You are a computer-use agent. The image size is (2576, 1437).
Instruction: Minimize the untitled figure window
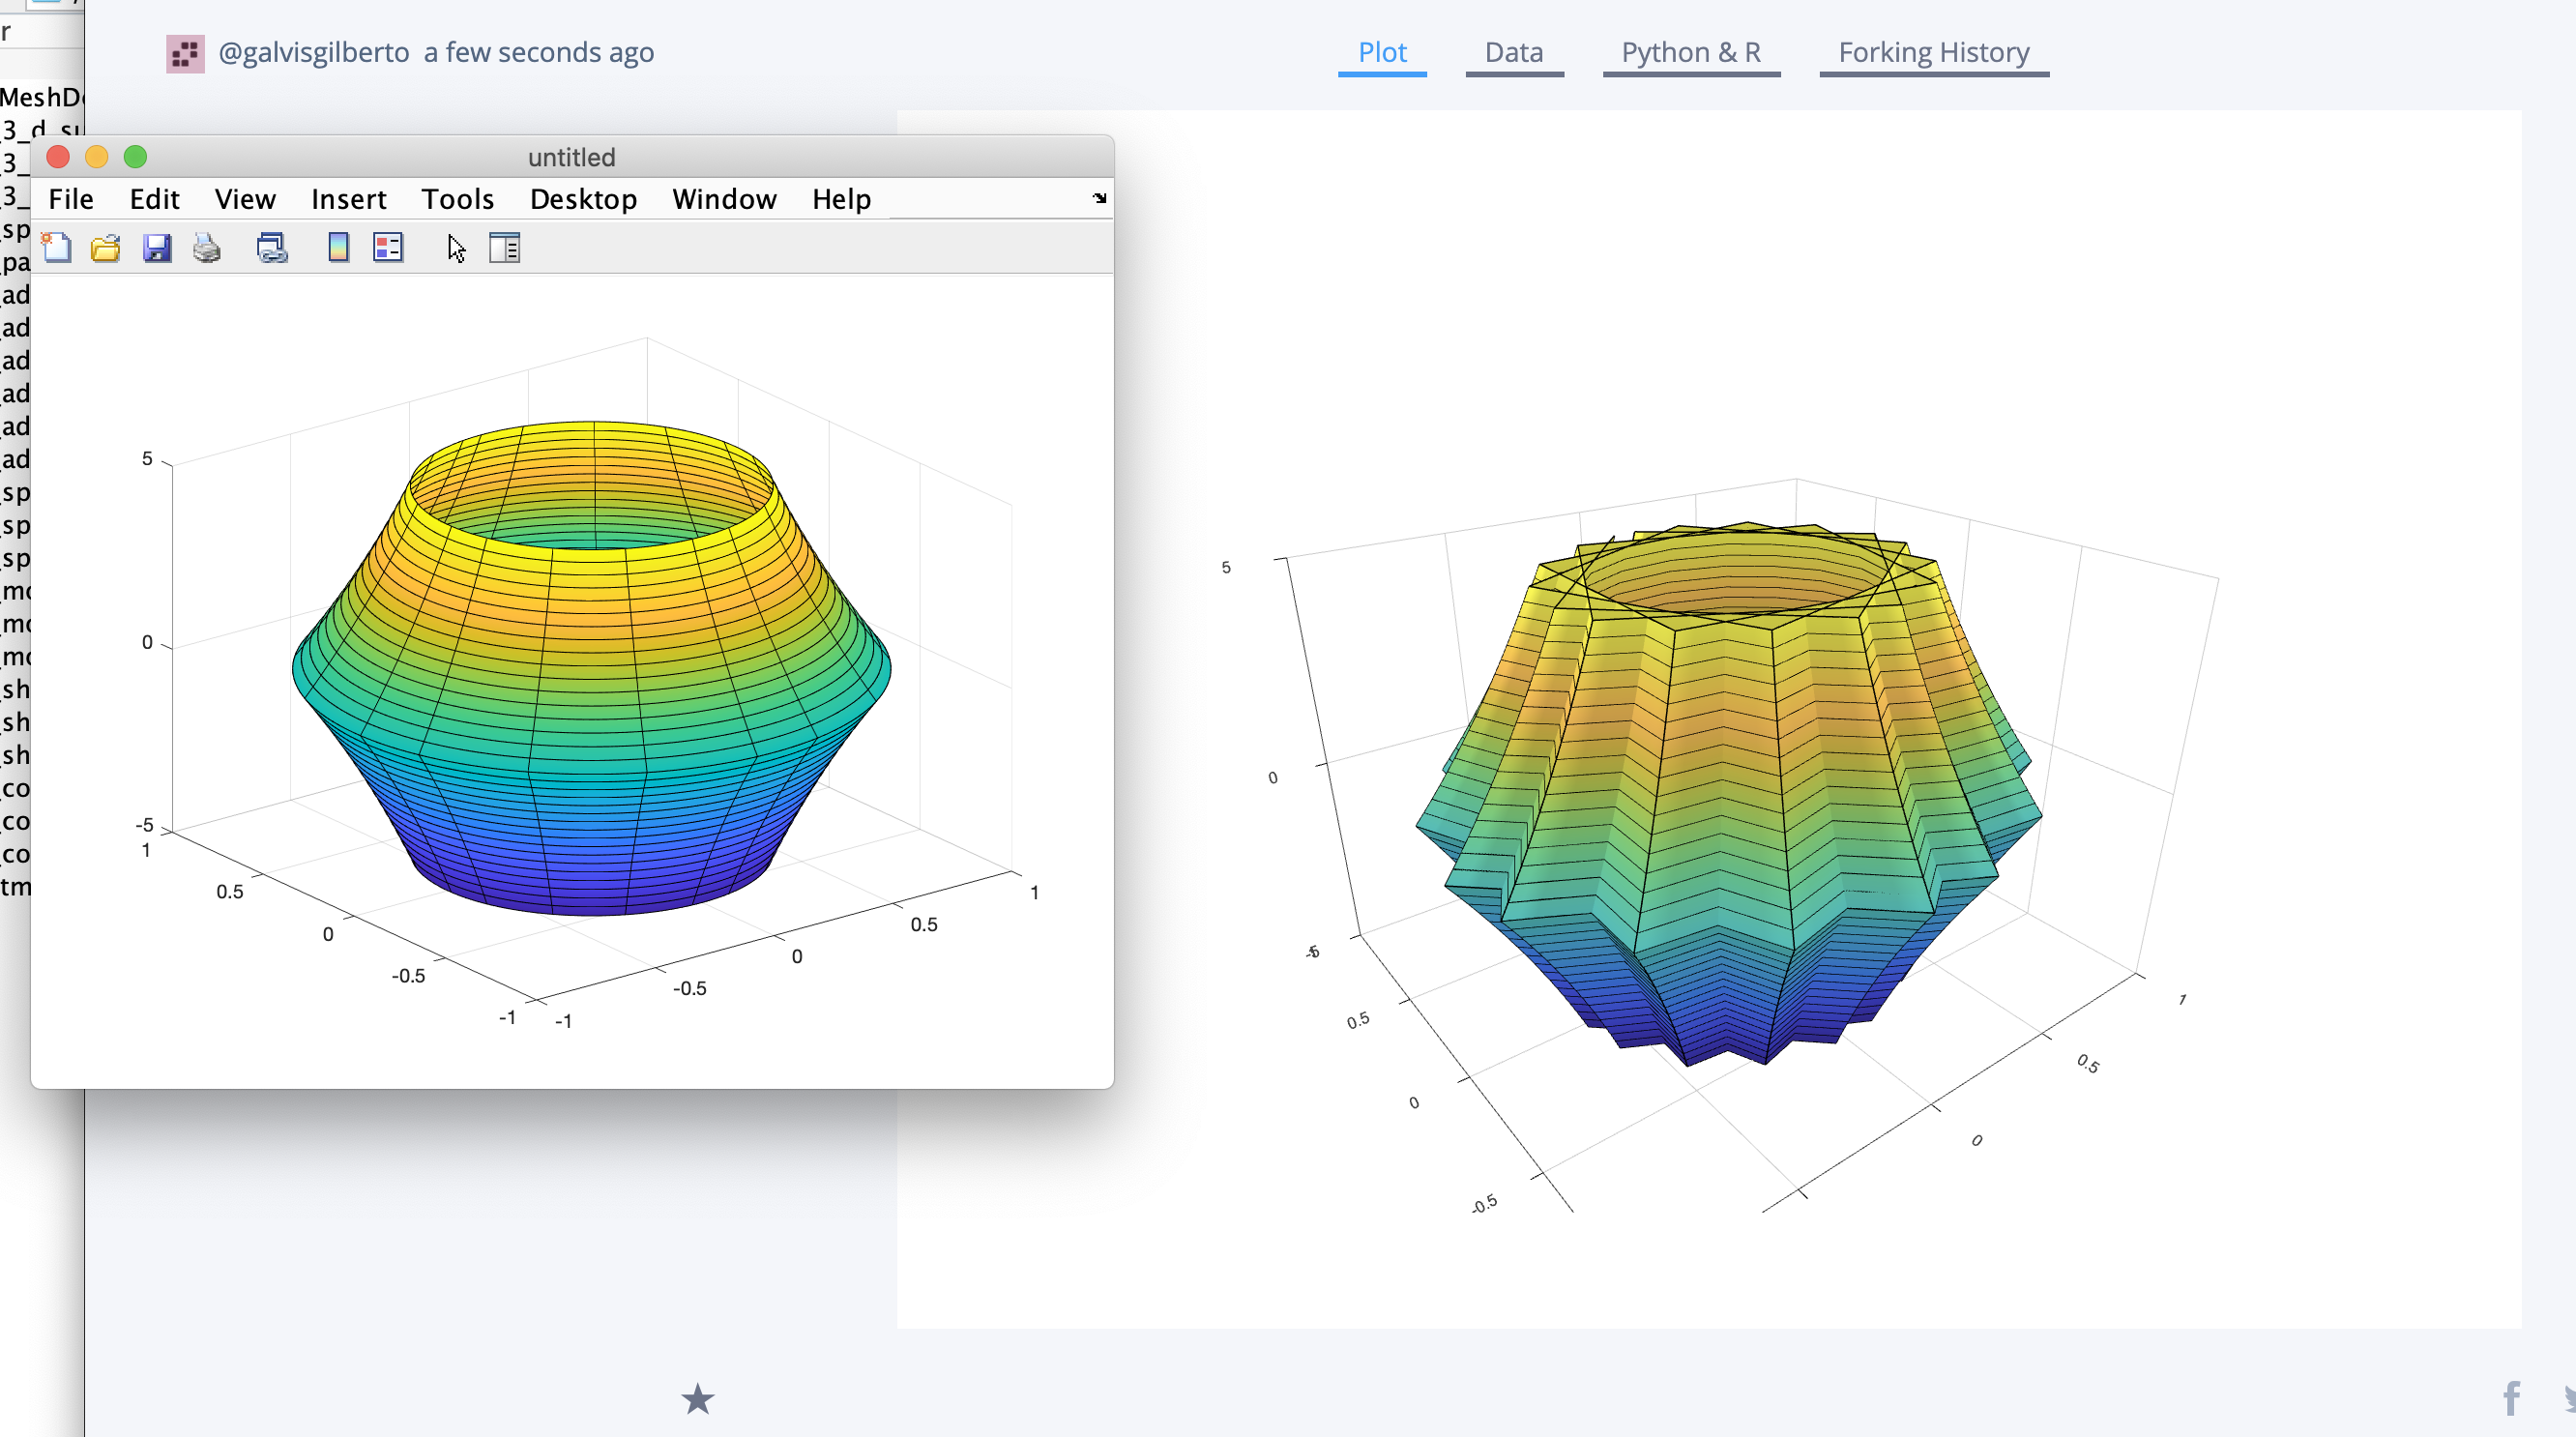(97, 157)
